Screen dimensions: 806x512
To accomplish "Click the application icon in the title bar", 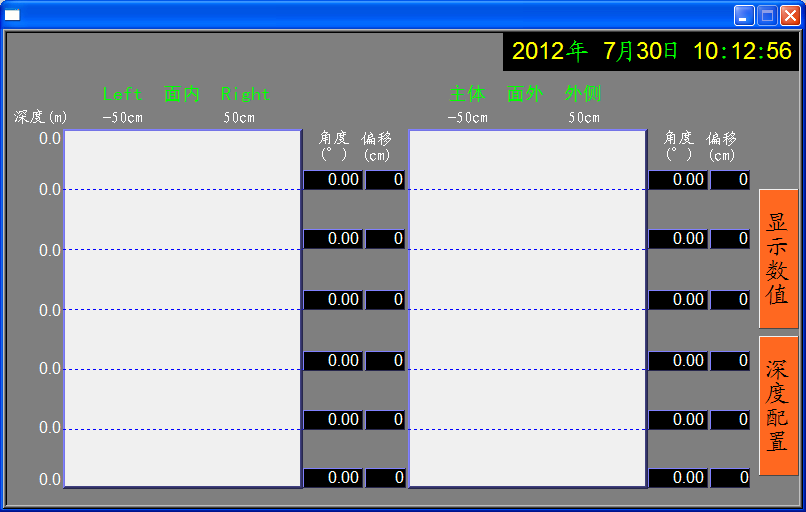I will pos(13,15).
